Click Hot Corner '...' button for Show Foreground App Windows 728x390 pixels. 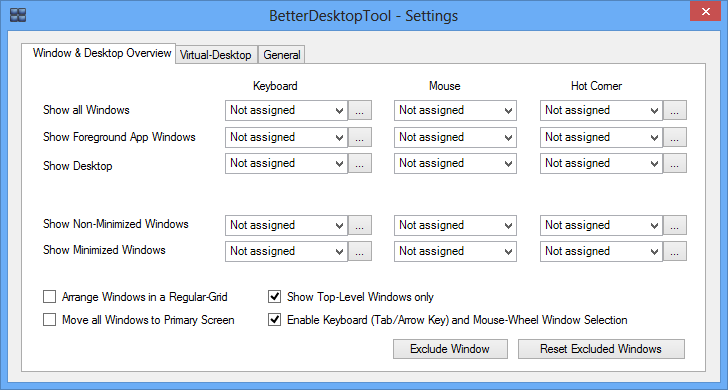[675, 137]
